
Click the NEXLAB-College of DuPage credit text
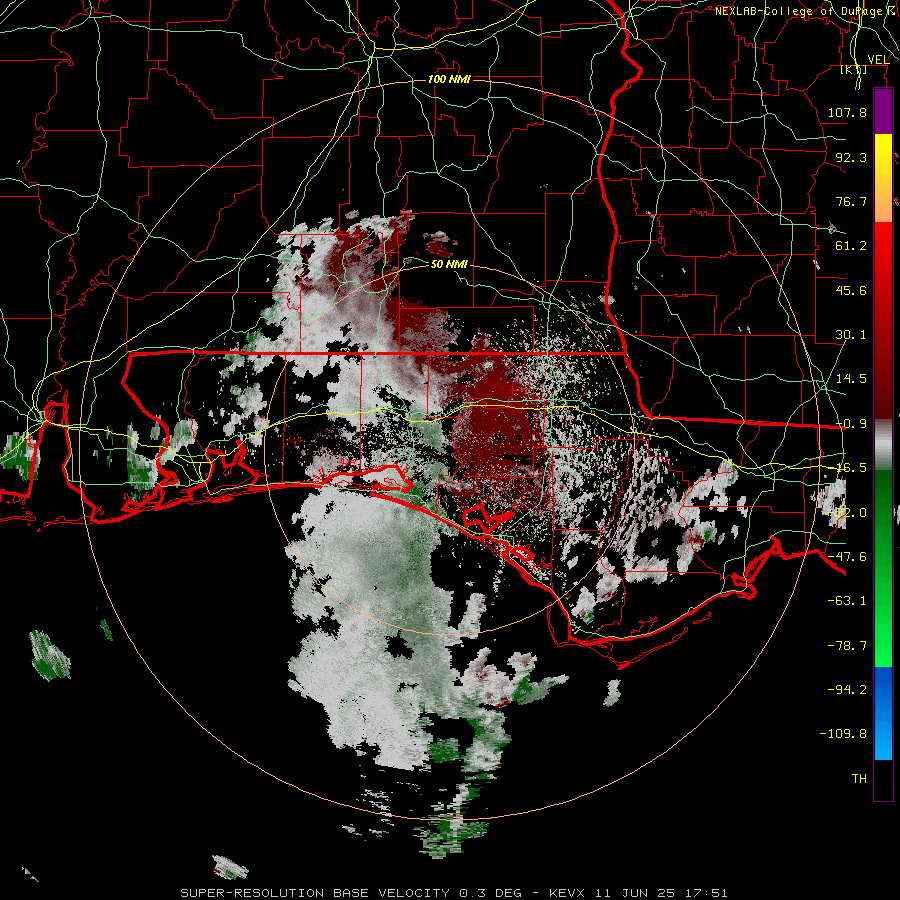pos(807,11)
